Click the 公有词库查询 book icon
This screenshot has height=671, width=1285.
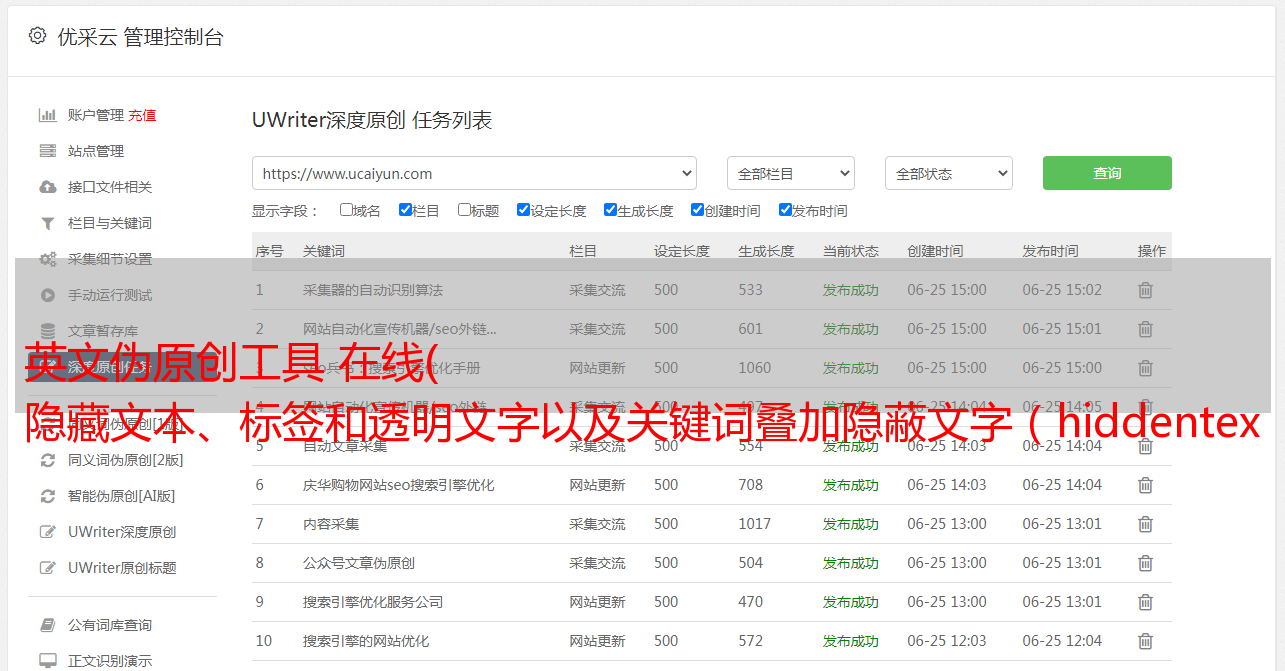(47, 625)
